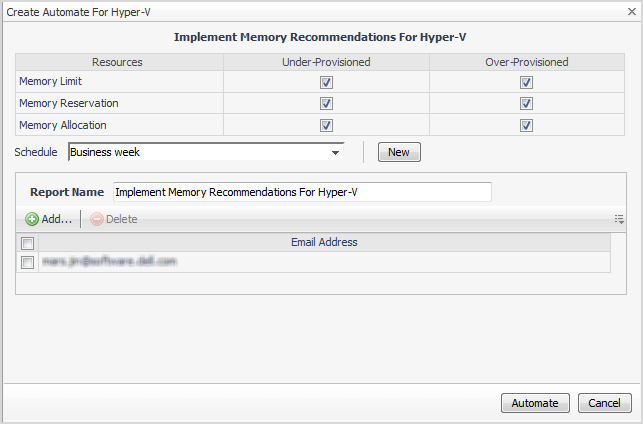Toggle Memory Reservation Over-Provisioned checkbox
The width and height of the screenshot is (643, 424).
pyautogui.click(x=526, y=103)
